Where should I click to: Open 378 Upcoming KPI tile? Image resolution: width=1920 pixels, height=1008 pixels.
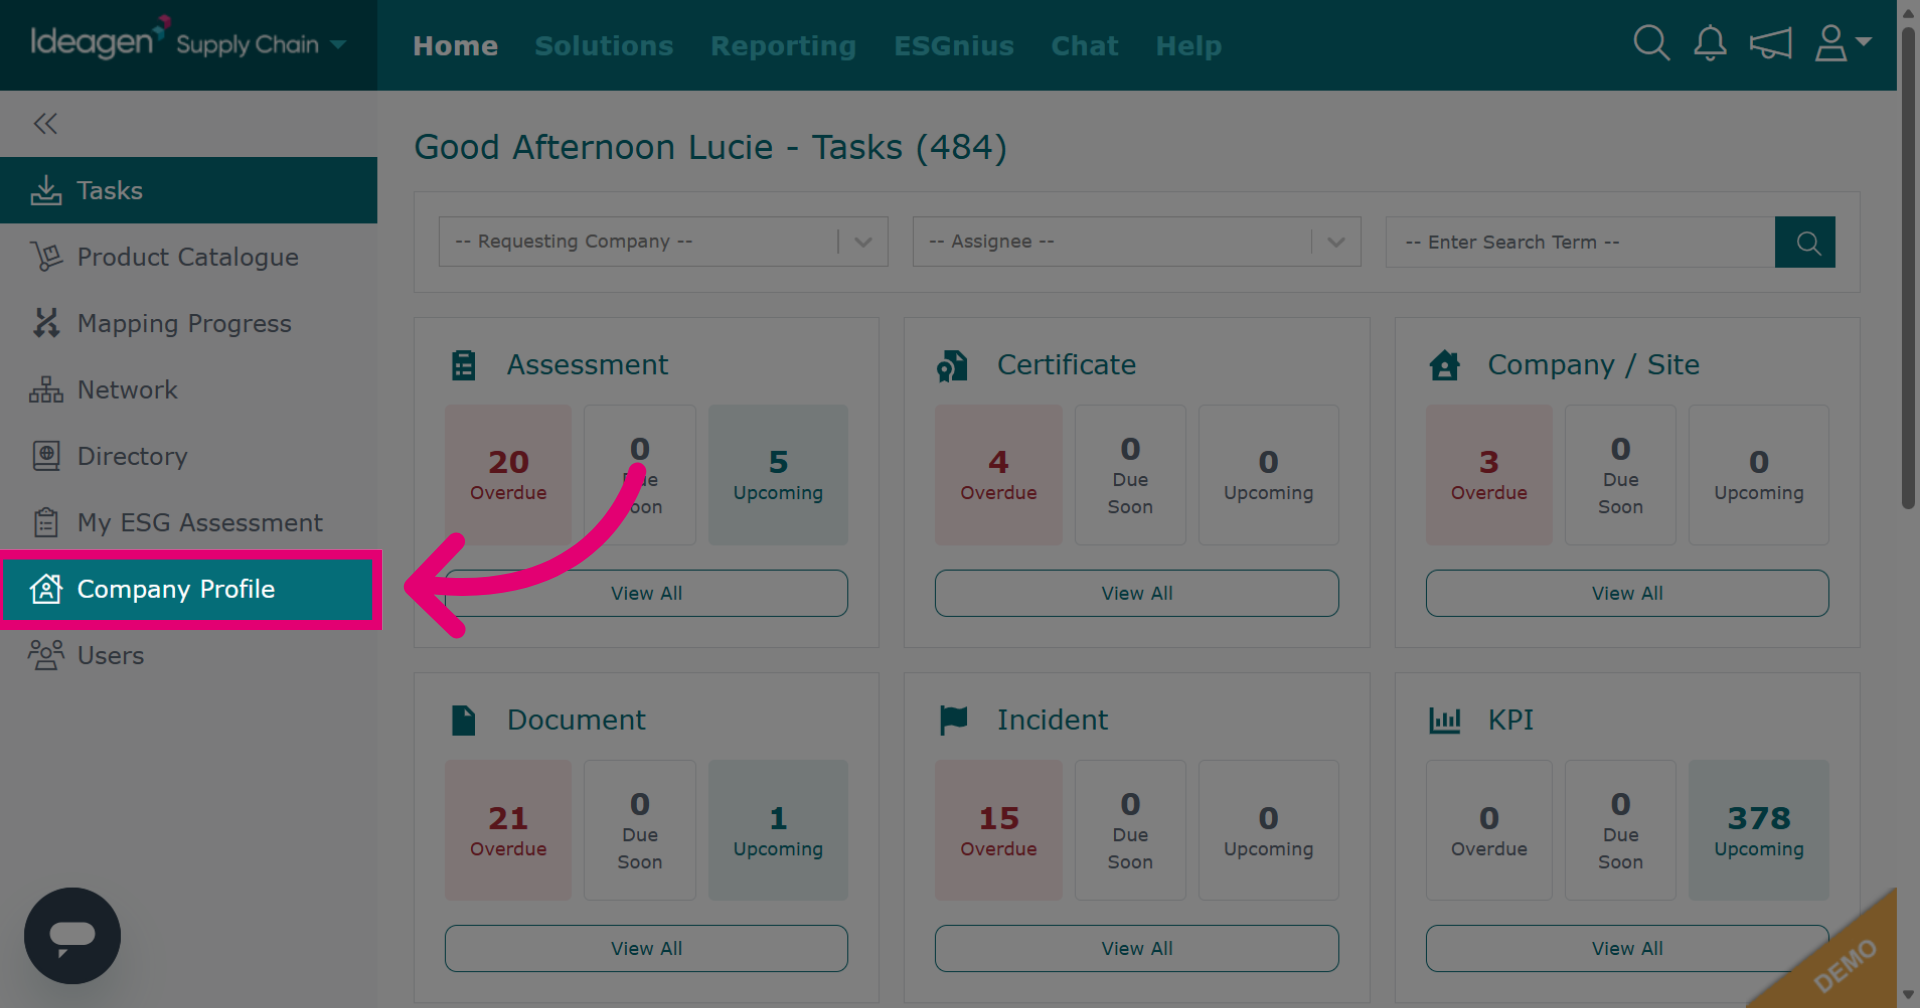tap(1759, 830)
